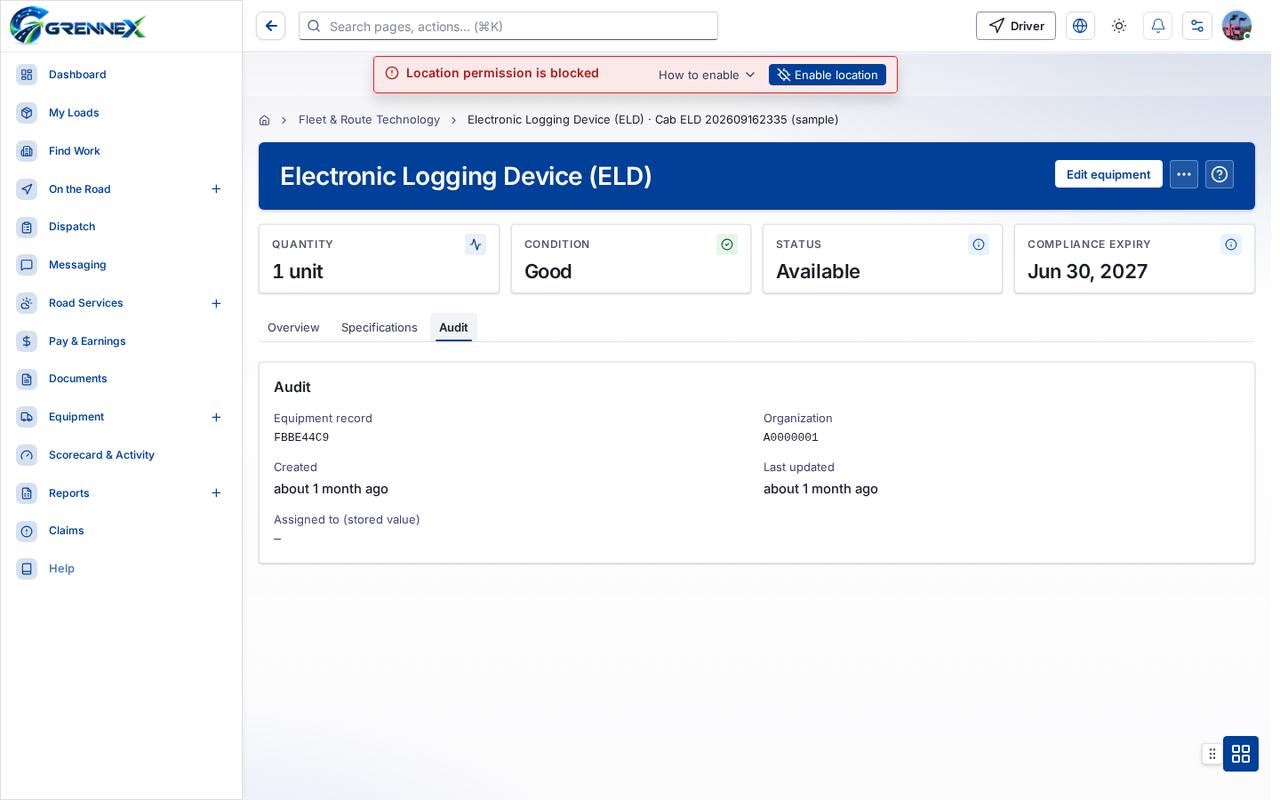
Task: Follow the Fleet & Route Technology breadcrumb
Action: [369, 120]
